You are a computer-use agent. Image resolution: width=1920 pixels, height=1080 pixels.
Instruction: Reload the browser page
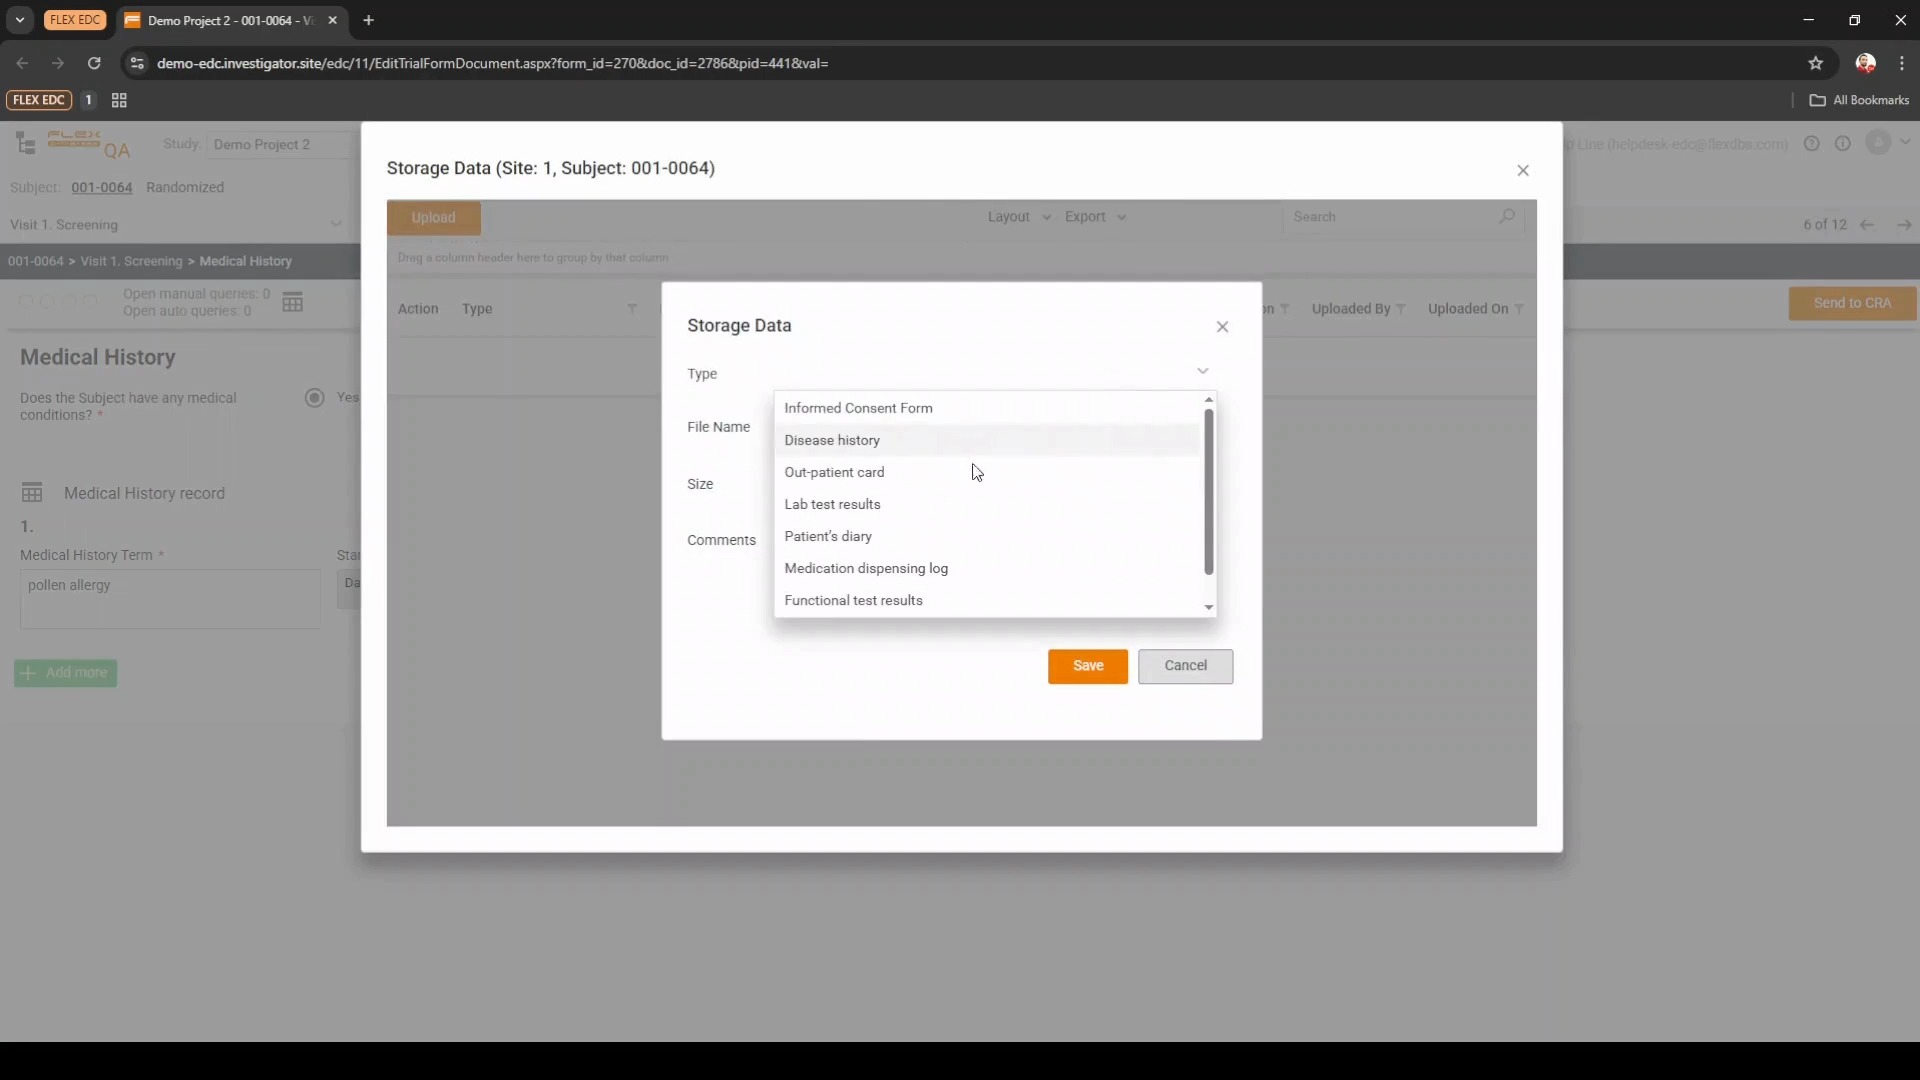coord(94,63)
